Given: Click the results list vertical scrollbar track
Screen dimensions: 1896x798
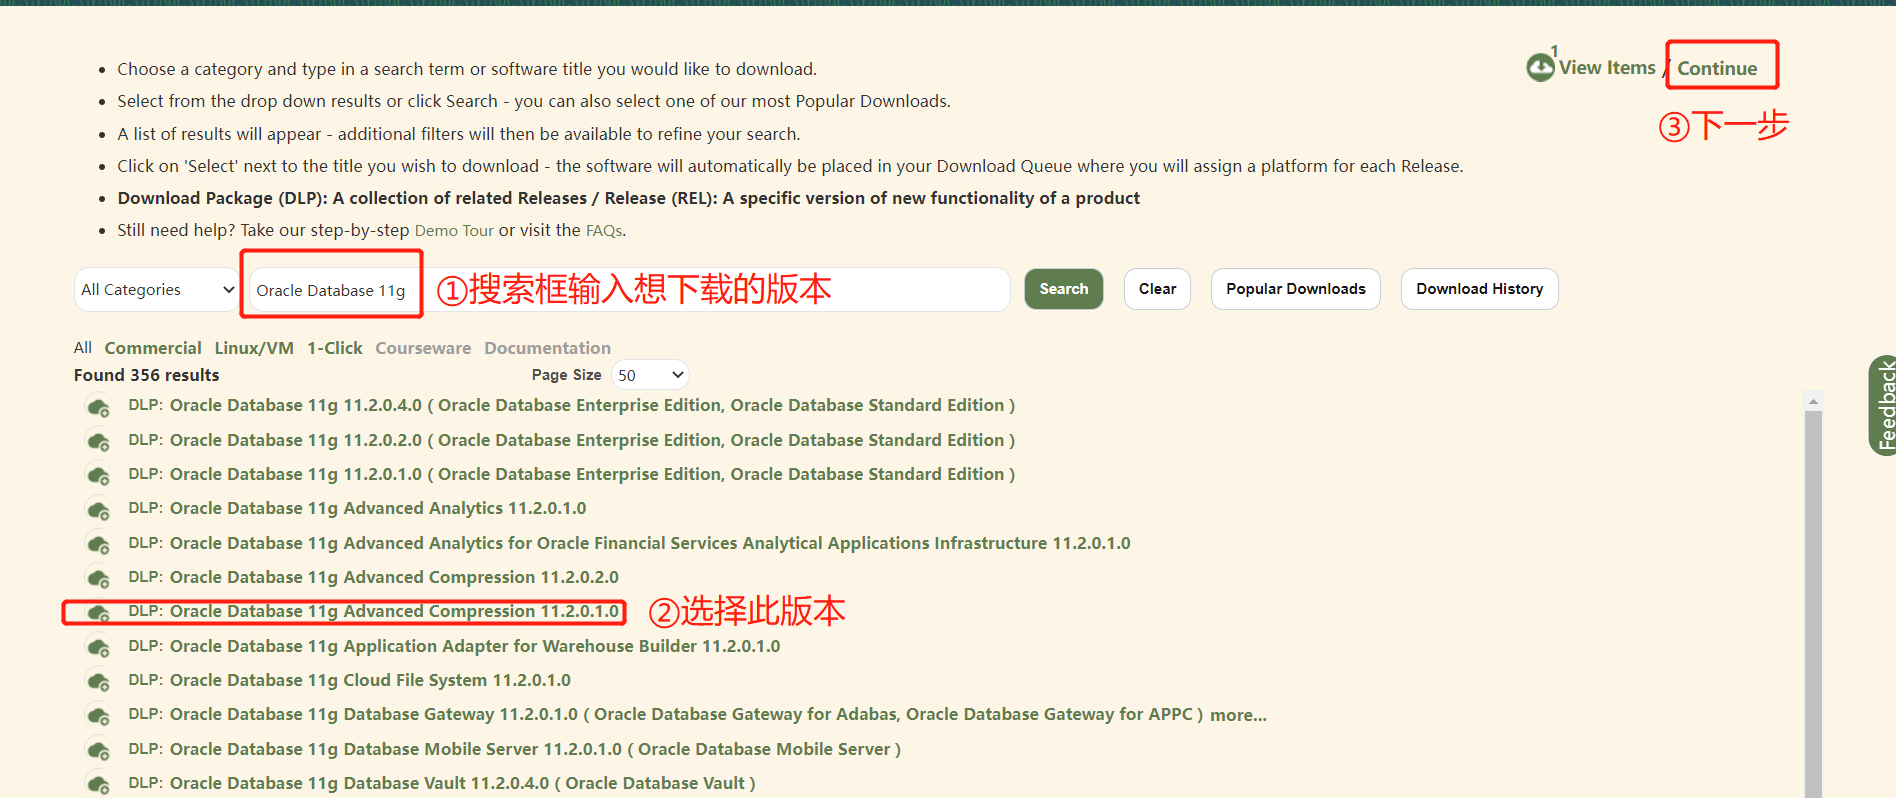Looking at the screenshot, I should [1813, 604].
